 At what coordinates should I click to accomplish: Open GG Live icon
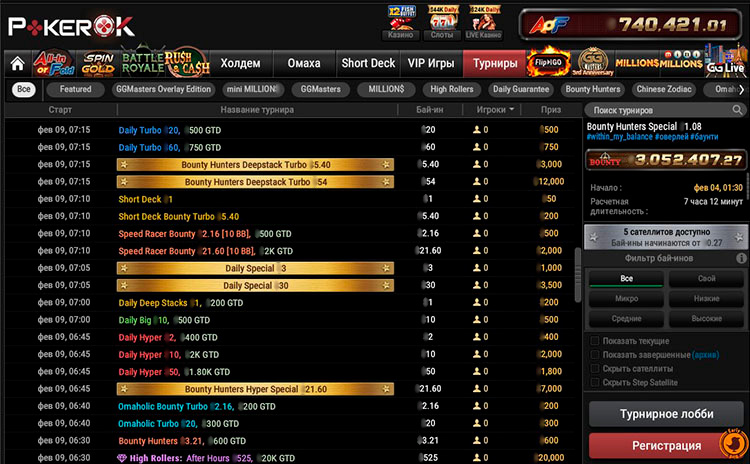(725, 63)
